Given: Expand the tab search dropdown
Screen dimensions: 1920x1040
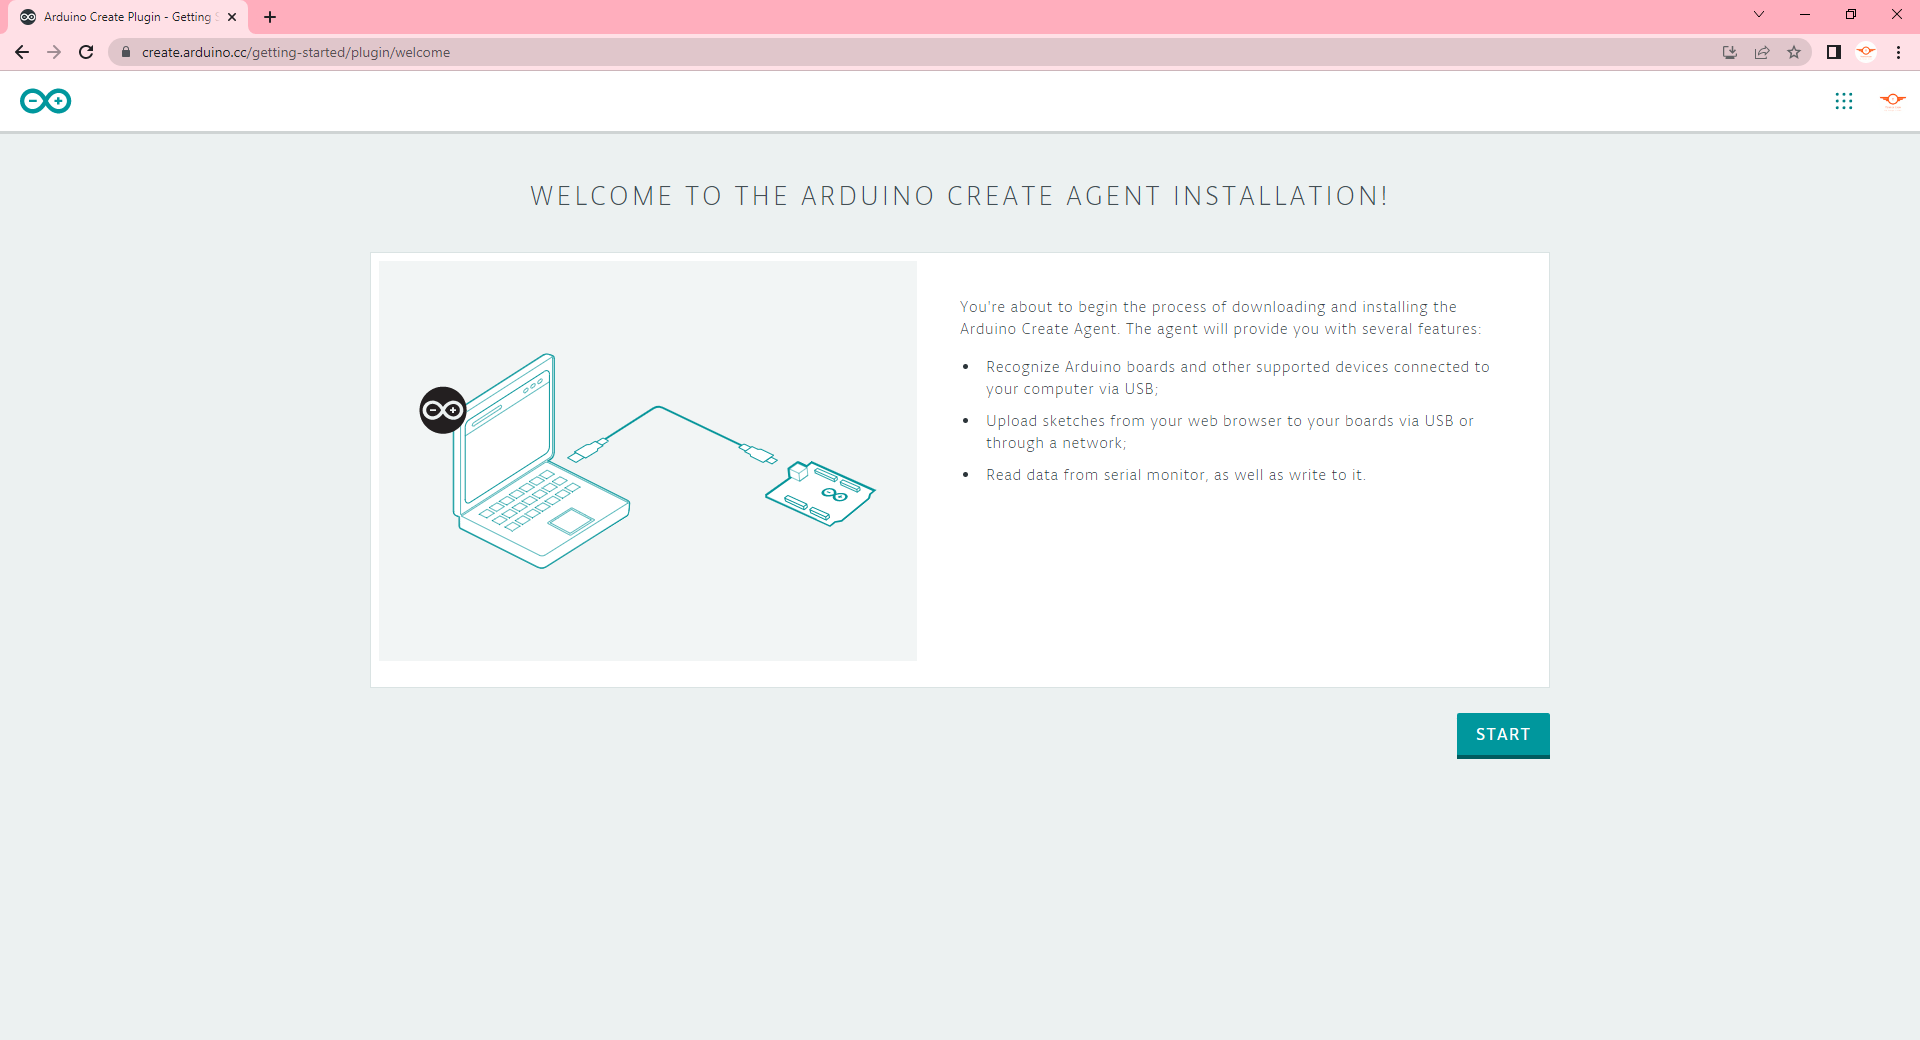Looking at the screenshot, I should [1759, 14].
